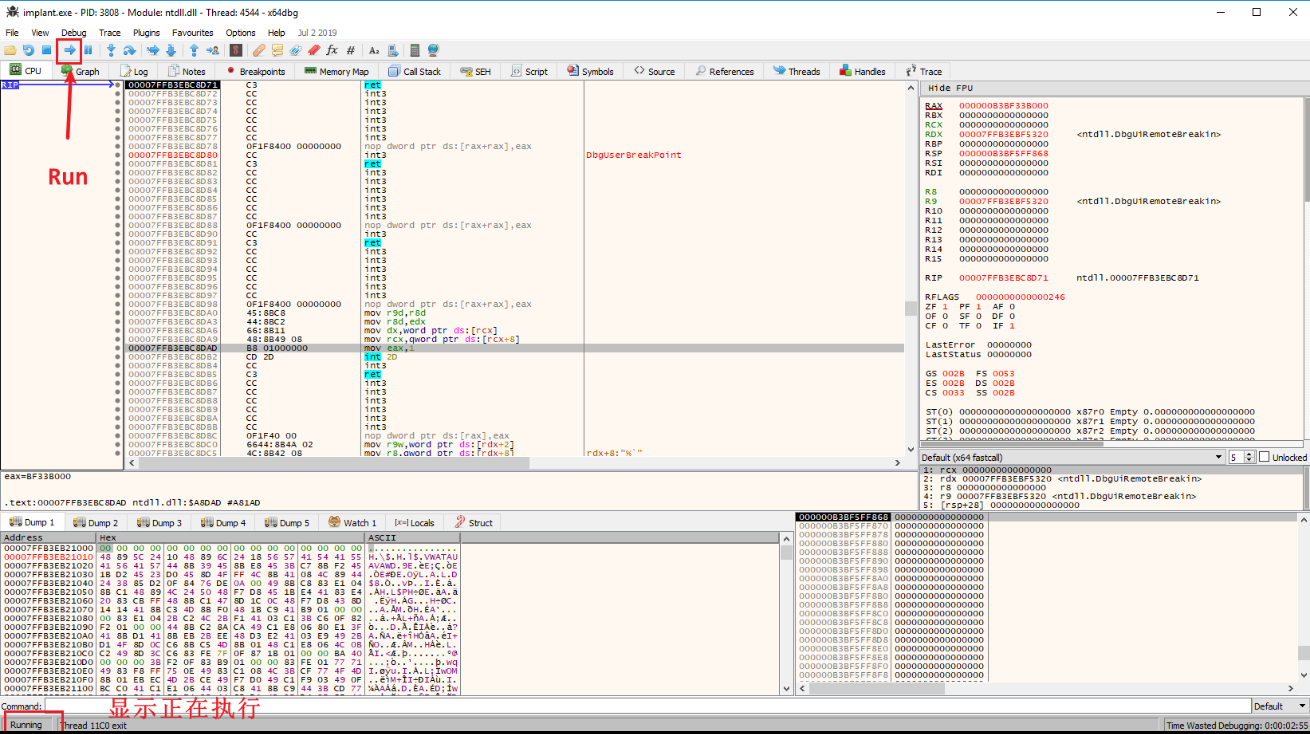
Task: Click the Pause toolbar icon
Action: point(88,50)
